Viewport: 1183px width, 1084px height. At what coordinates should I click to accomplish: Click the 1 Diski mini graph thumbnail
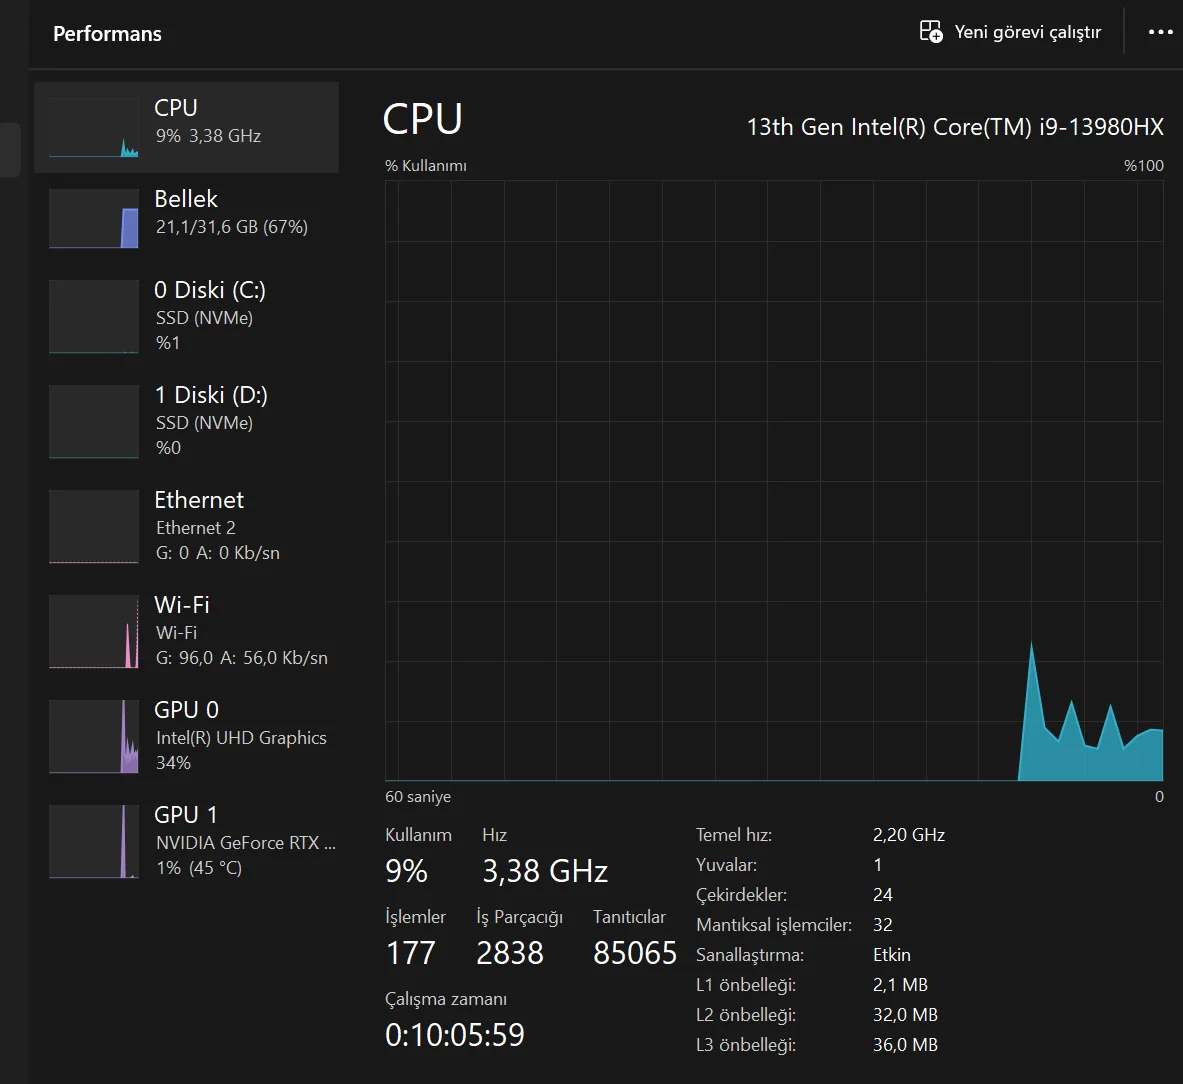click(x=94, y=421)
